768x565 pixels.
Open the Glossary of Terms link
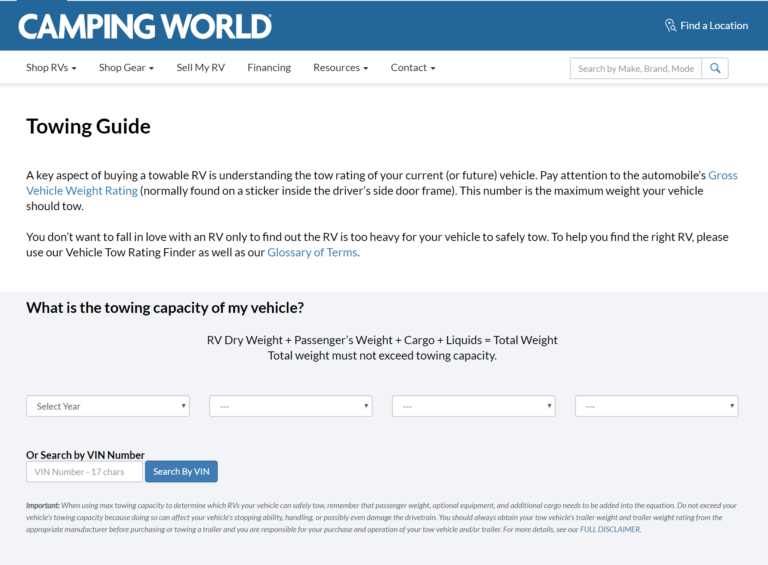coord(312,253)
